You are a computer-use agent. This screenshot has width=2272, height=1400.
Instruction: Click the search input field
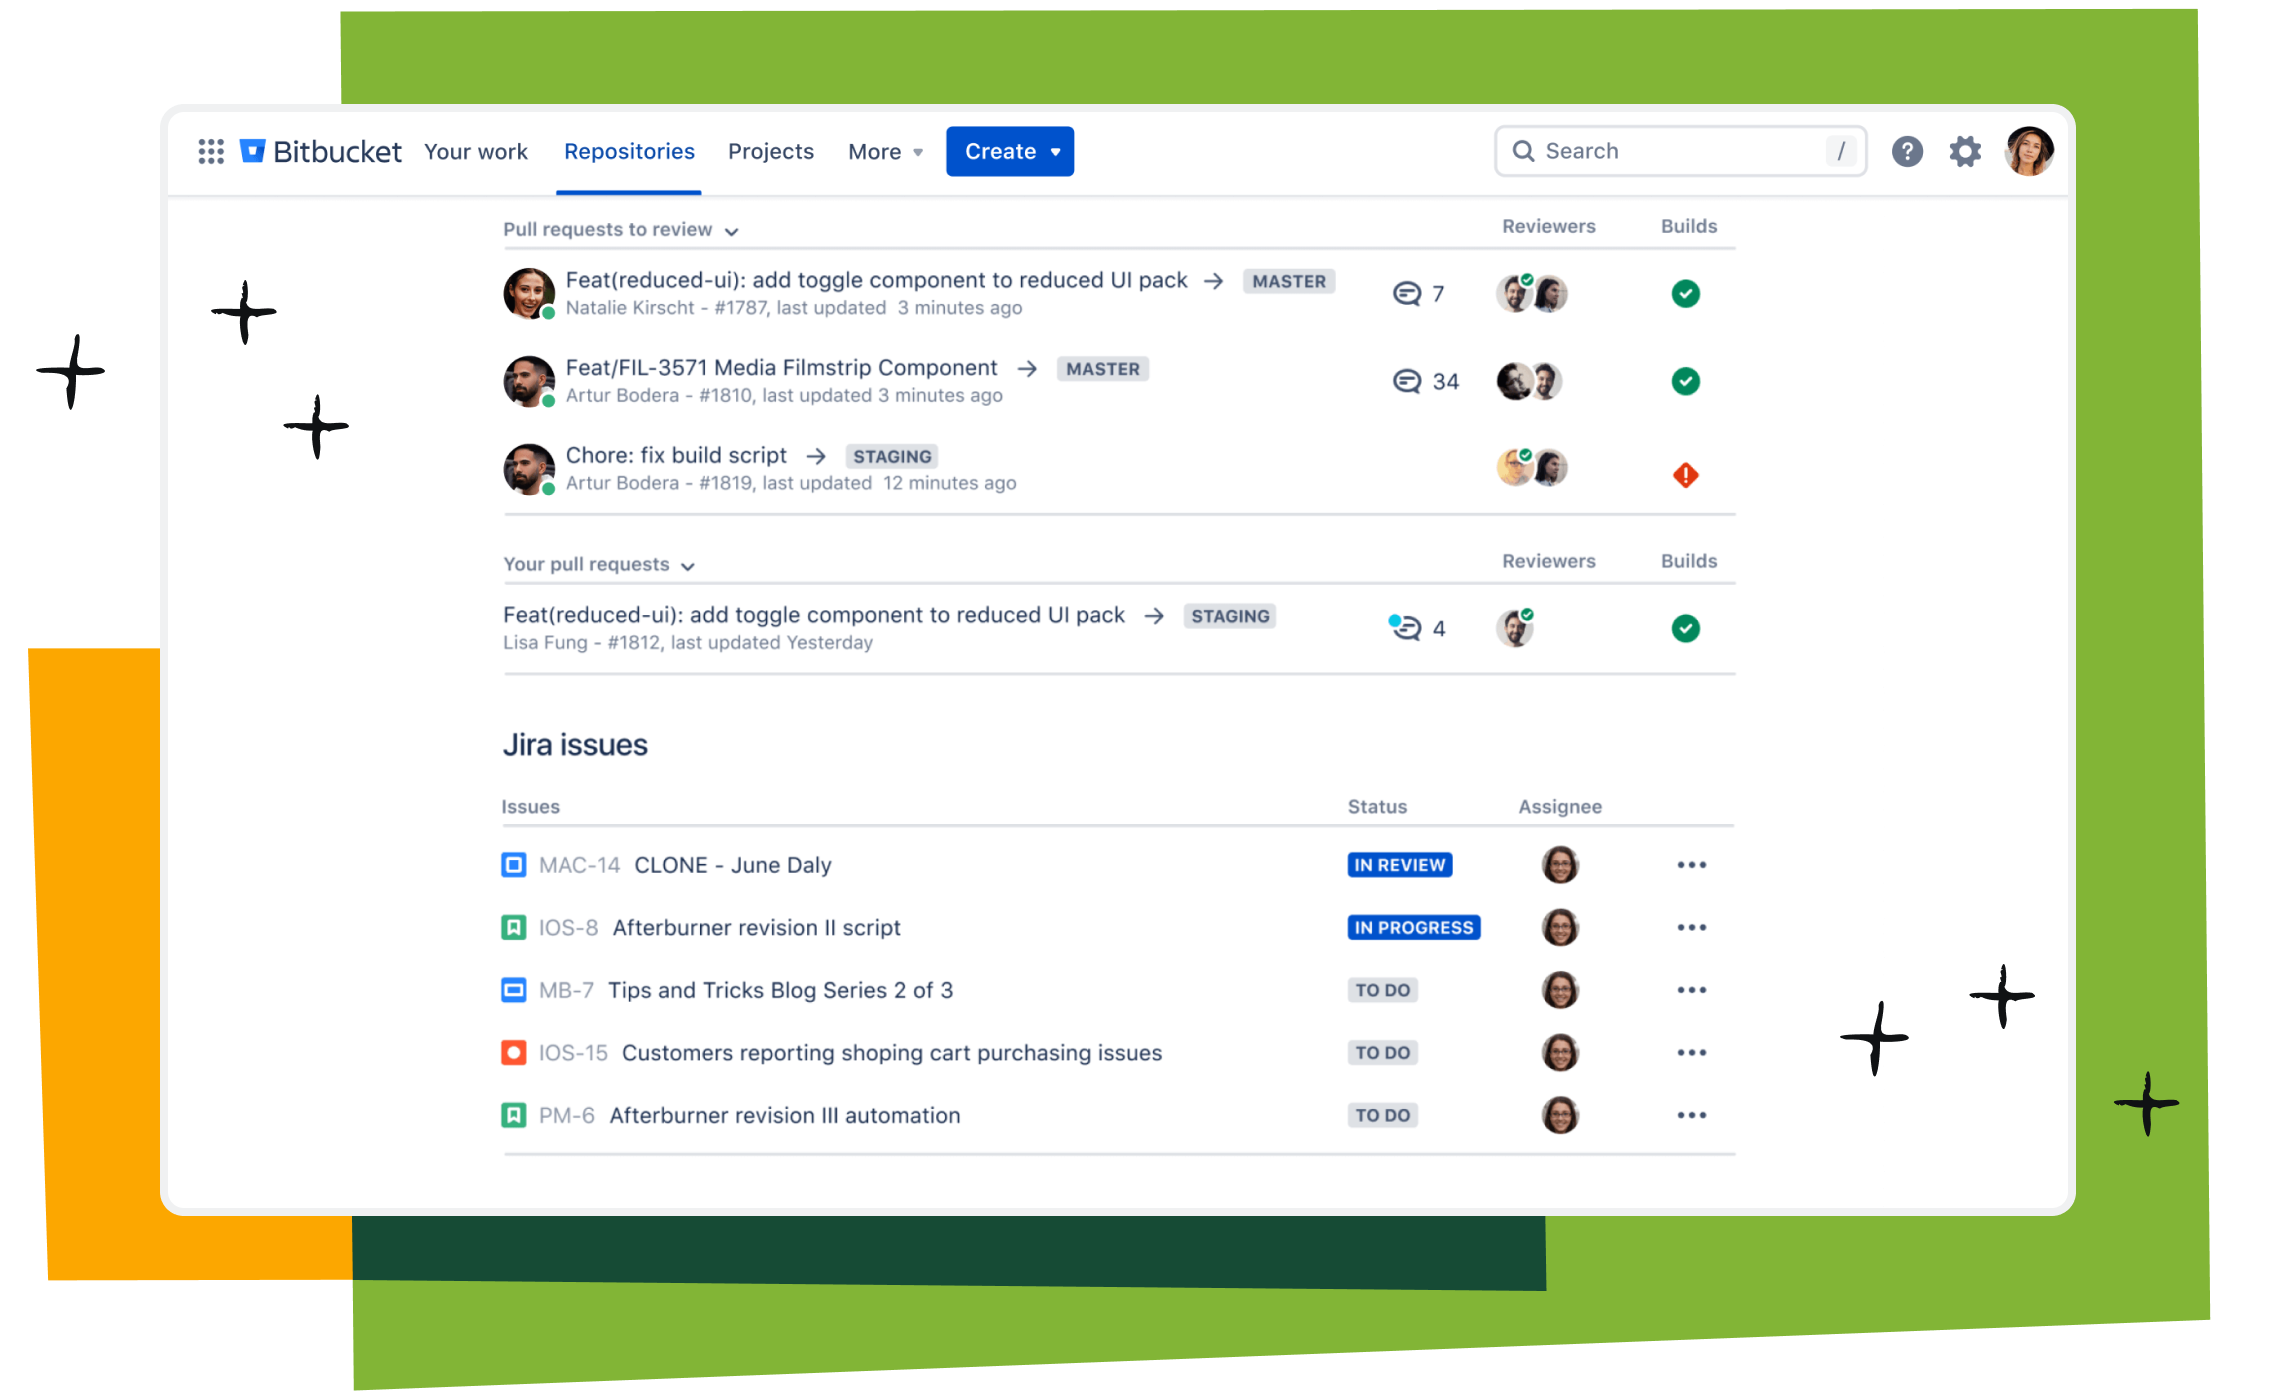point(1678,151)
